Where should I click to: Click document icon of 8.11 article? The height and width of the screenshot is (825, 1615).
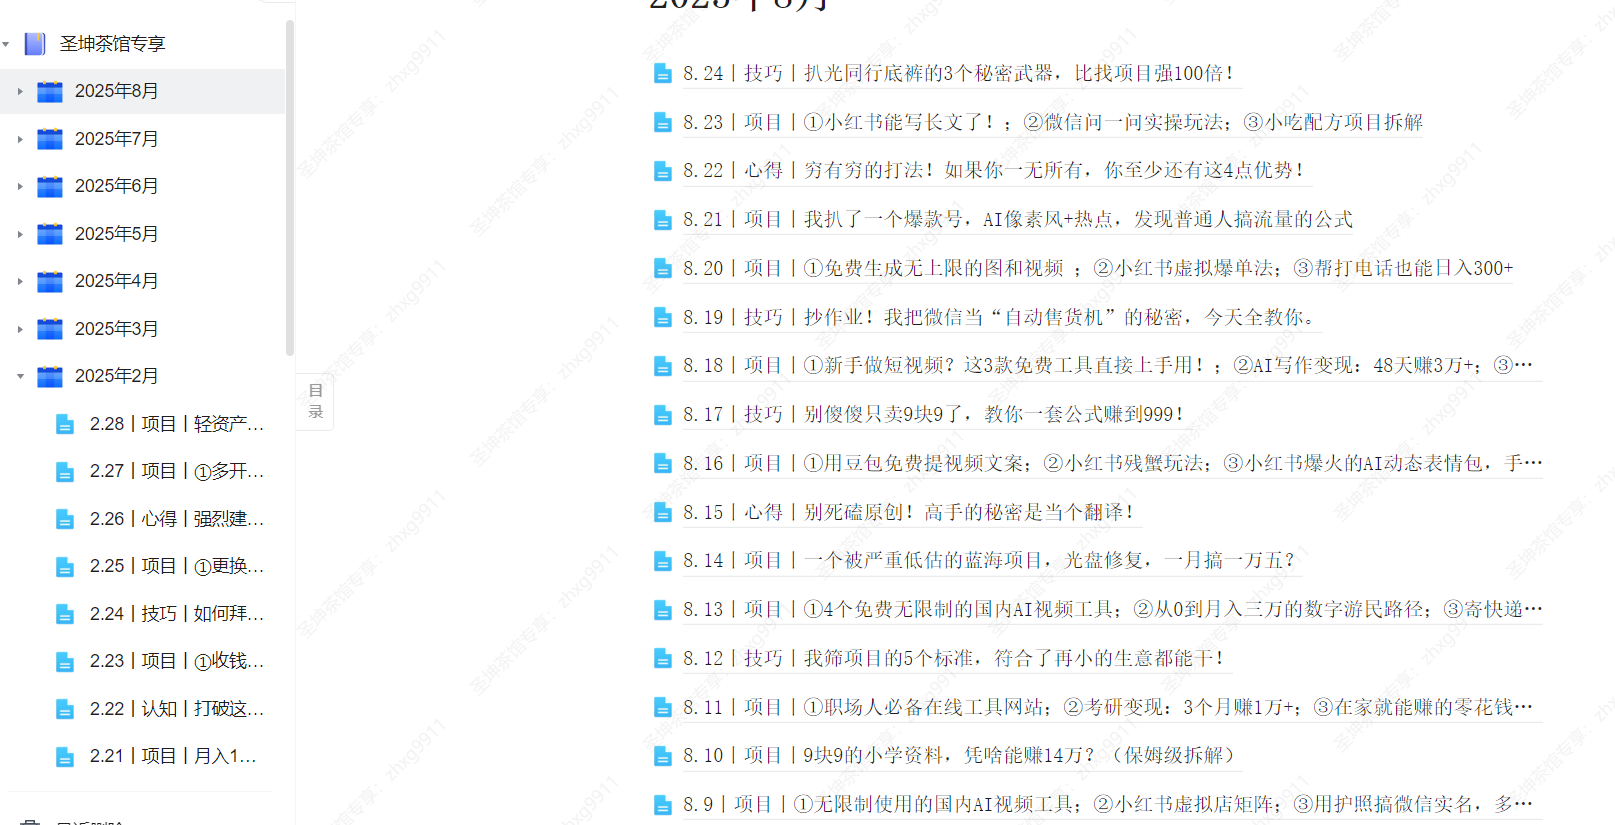pos(662,707)
